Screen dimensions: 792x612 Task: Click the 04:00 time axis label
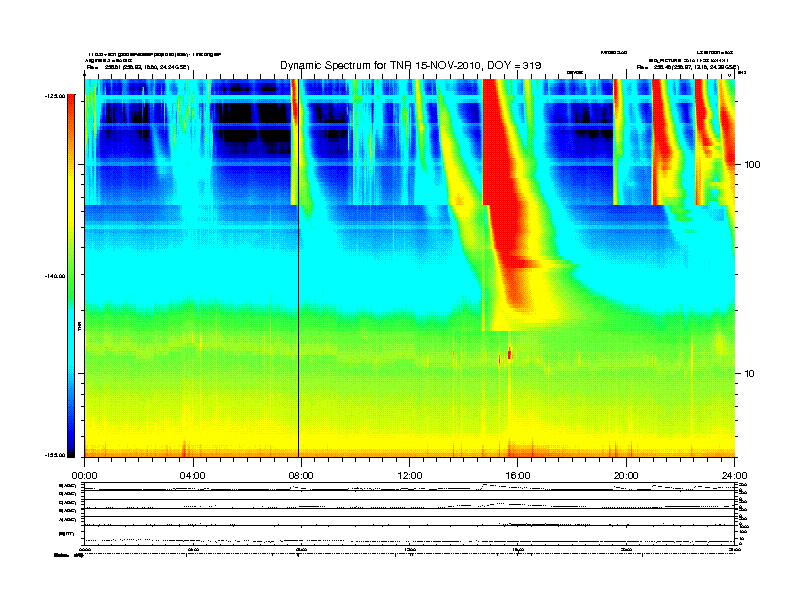coord(192,476)
